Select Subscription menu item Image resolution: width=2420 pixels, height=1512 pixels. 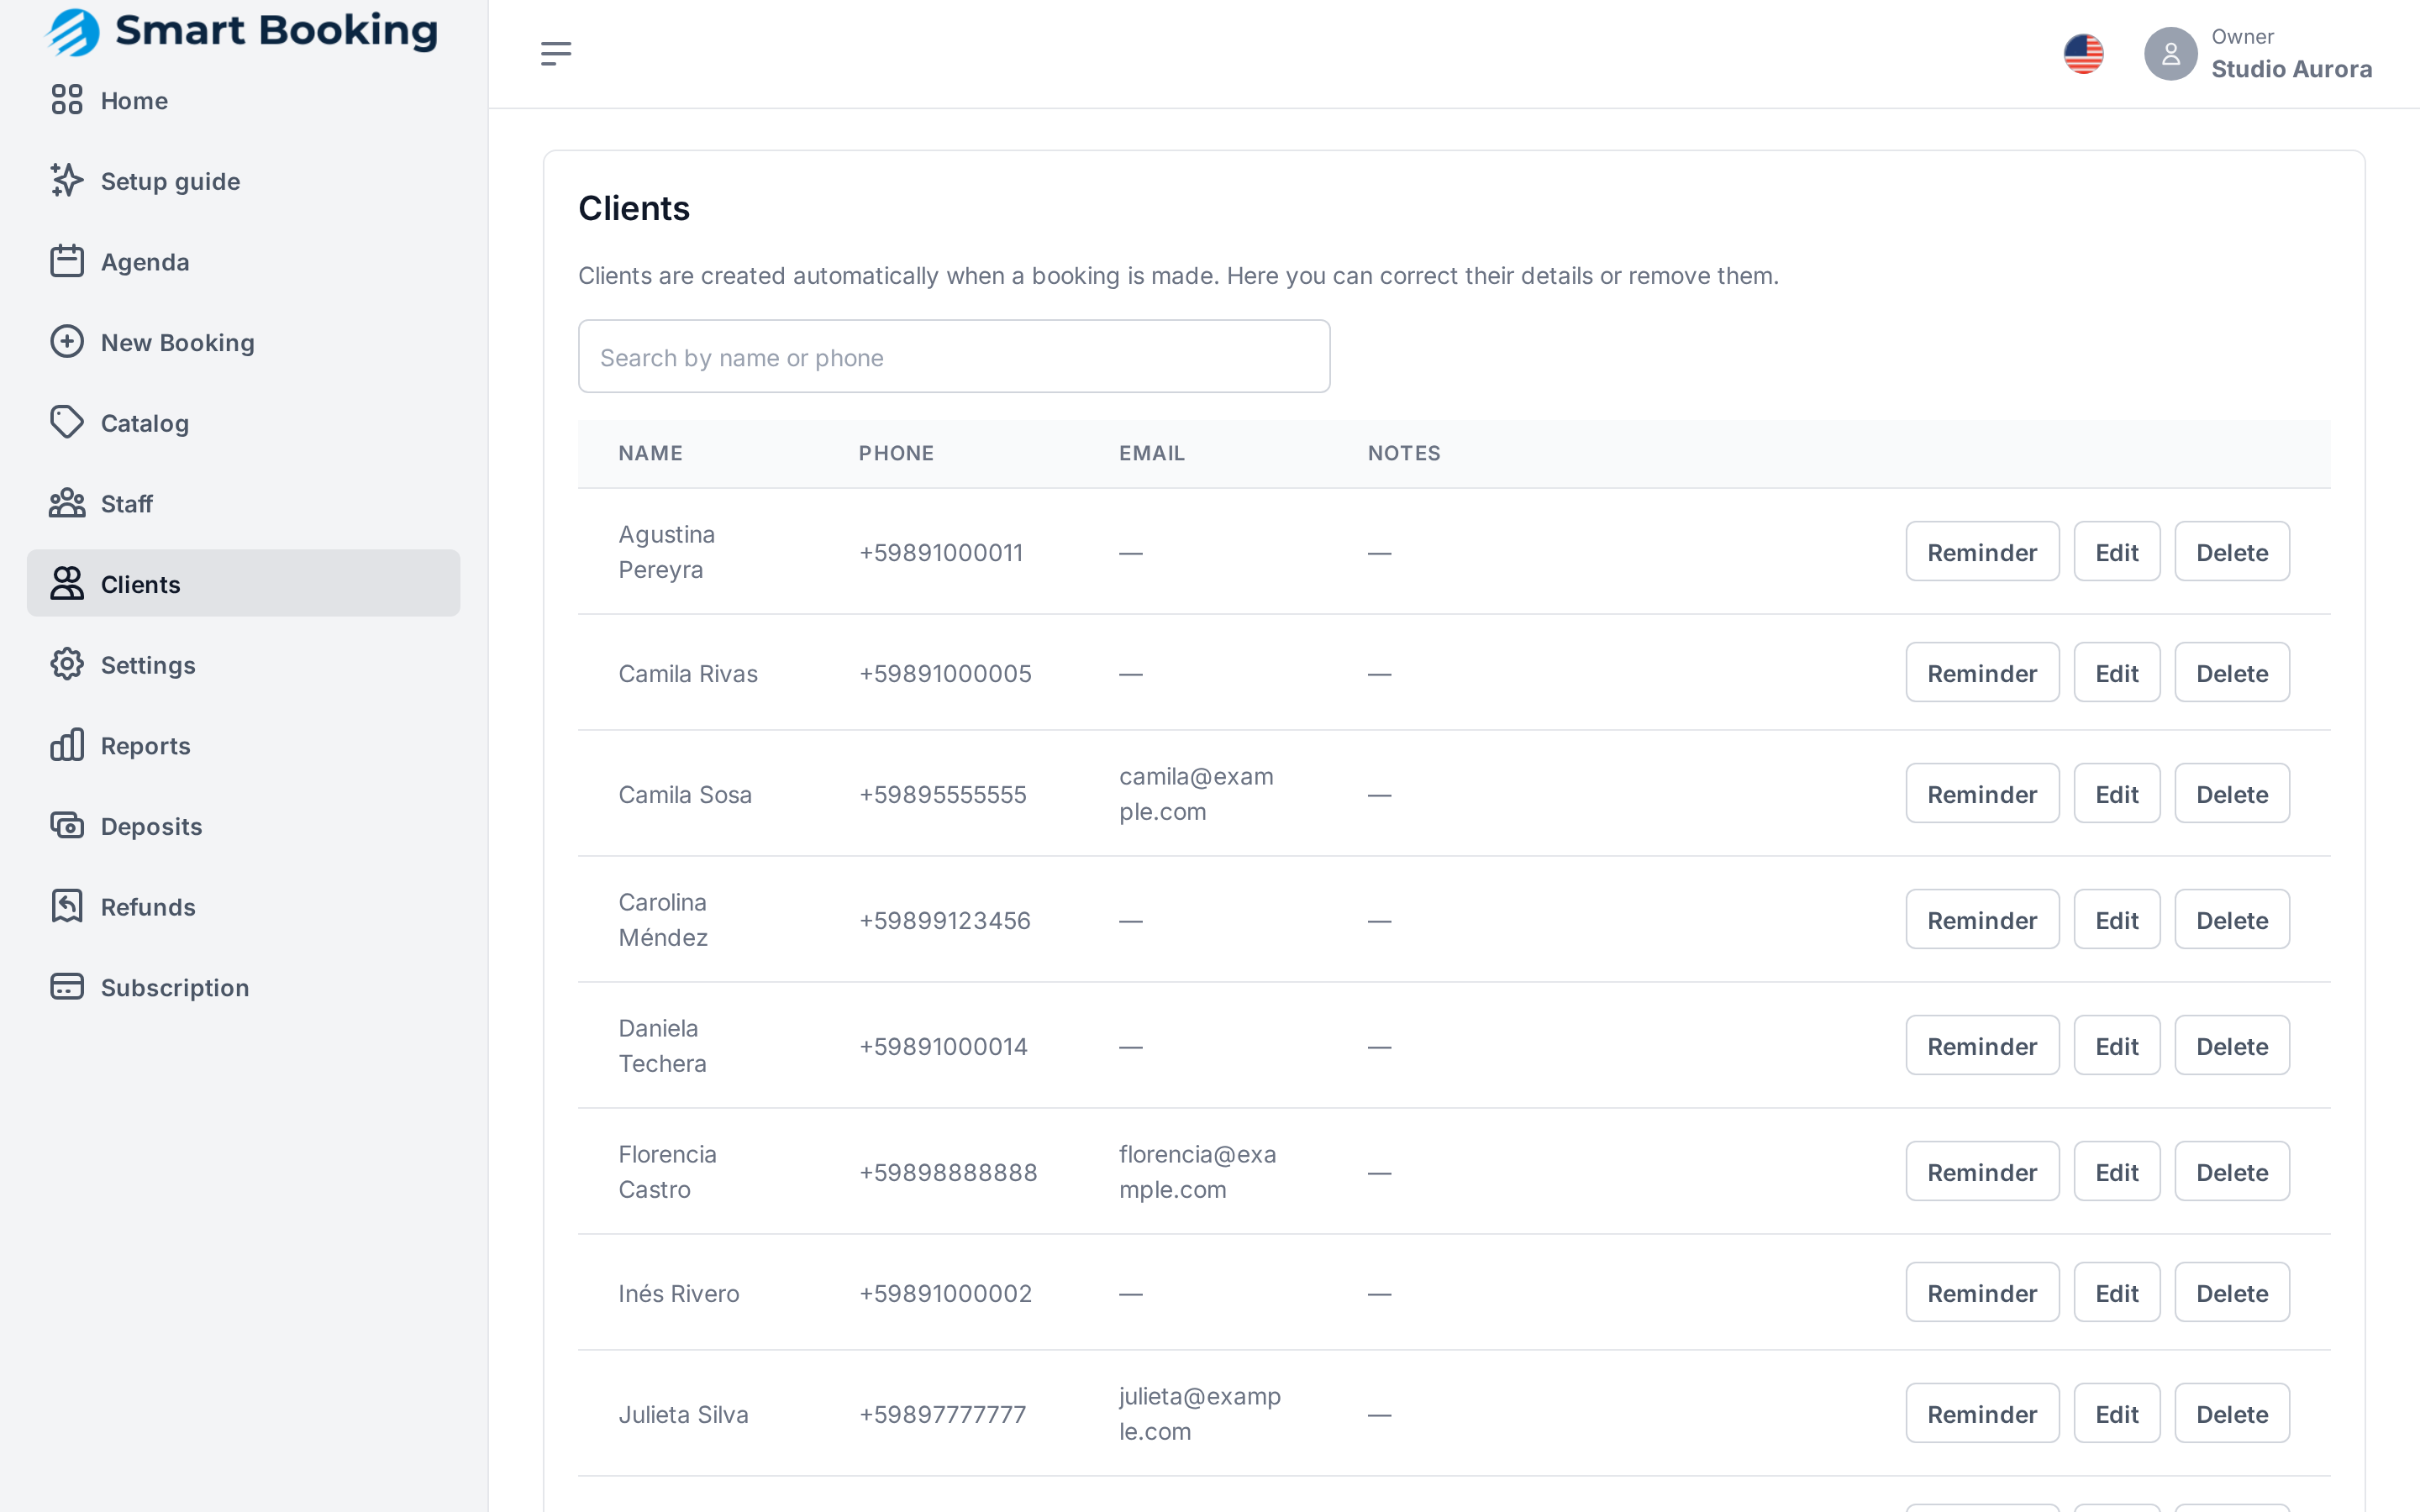243,987
